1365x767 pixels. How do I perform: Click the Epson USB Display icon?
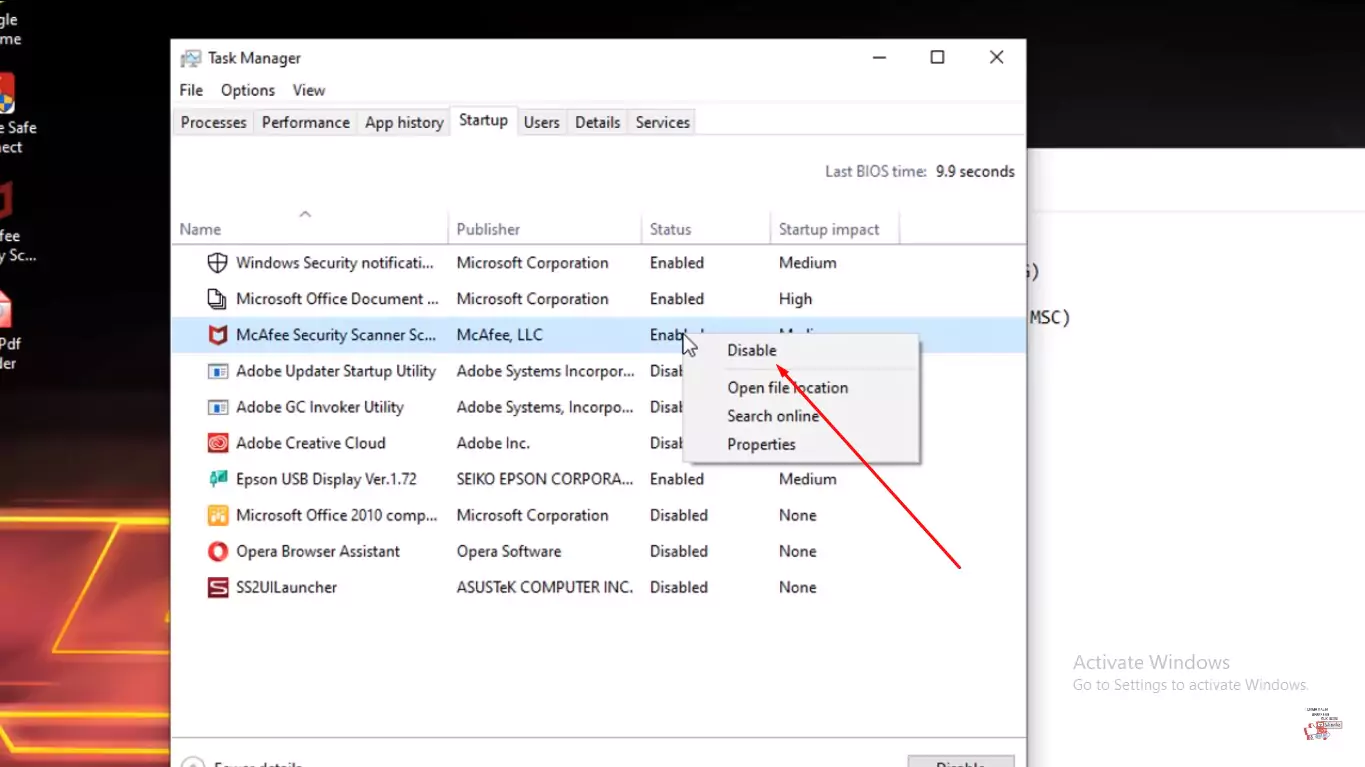[217, 479]
